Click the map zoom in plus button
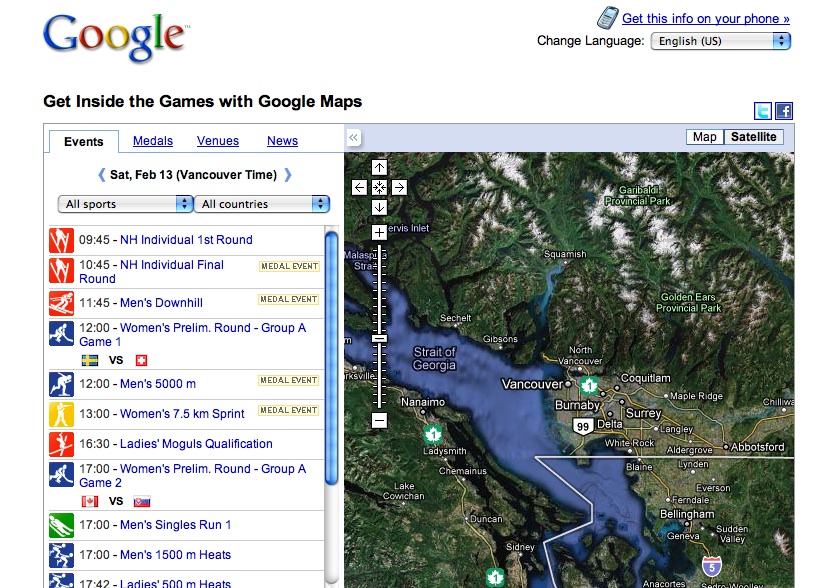Viewport: 832px width, 588px height. tap(379, 232)
